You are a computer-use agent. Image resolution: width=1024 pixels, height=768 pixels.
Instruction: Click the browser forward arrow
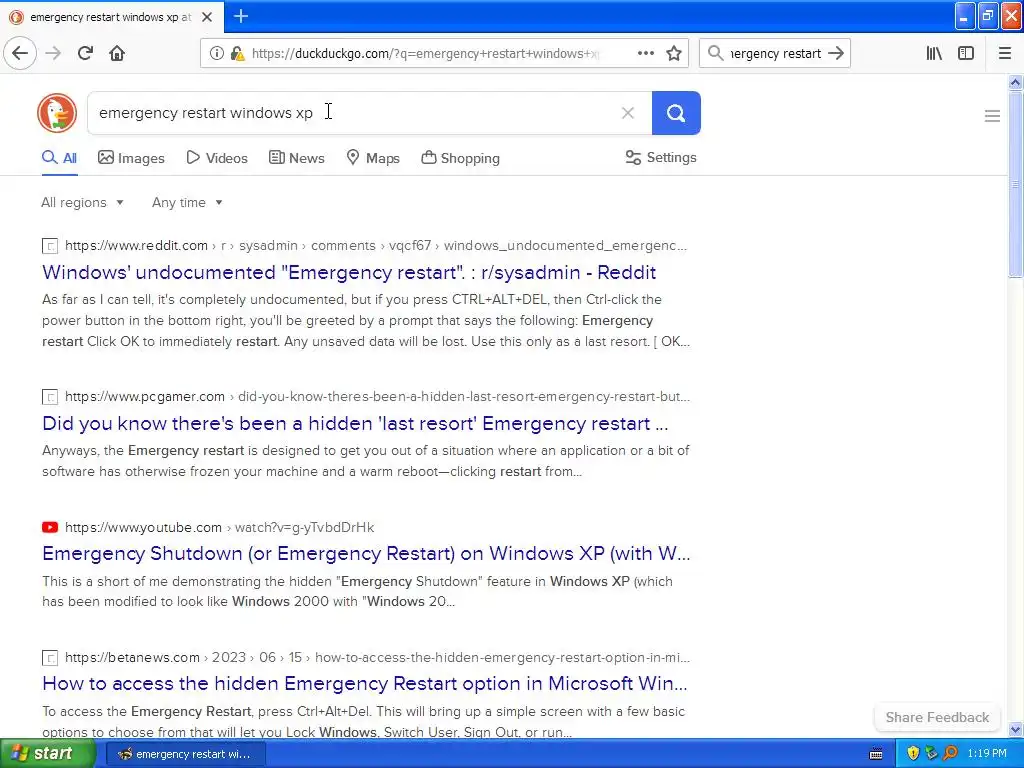(x=53, y=53)
